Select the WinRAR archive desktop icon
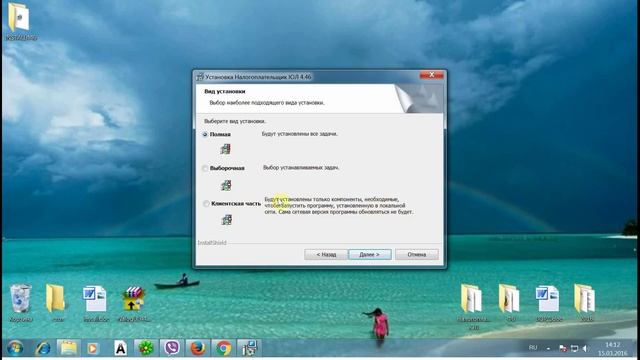The width and height of the screenshot is (640, 360). [x=133, y=303]
